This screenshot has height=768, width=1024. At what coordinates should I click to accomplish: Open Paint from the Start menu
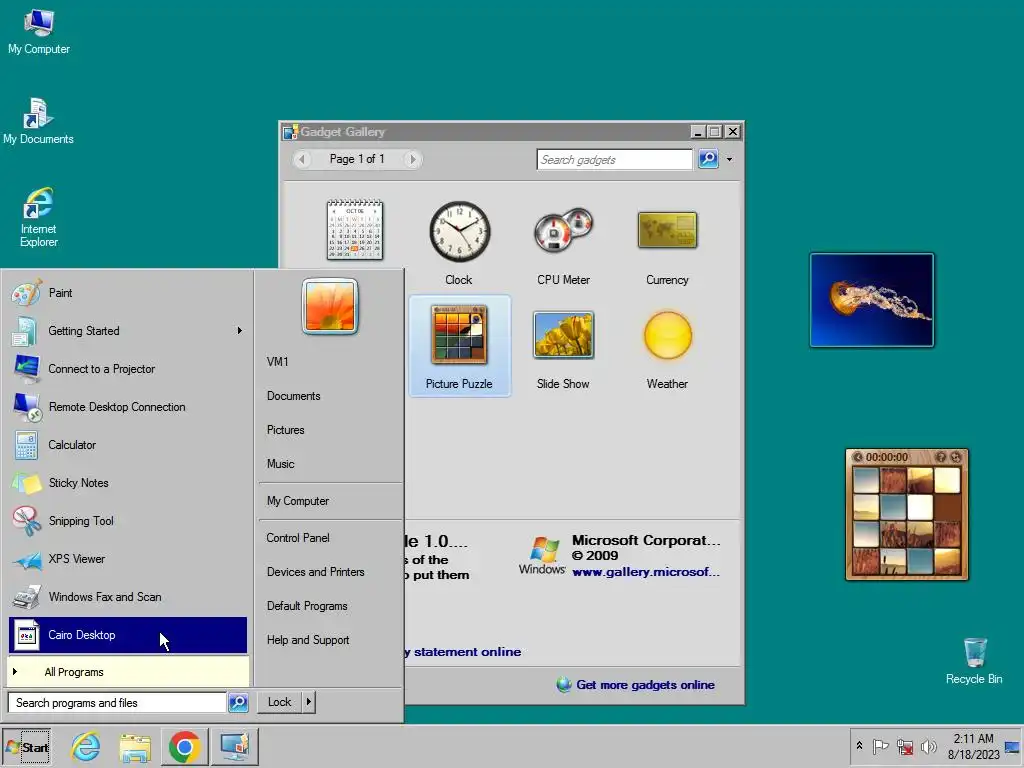128,293
